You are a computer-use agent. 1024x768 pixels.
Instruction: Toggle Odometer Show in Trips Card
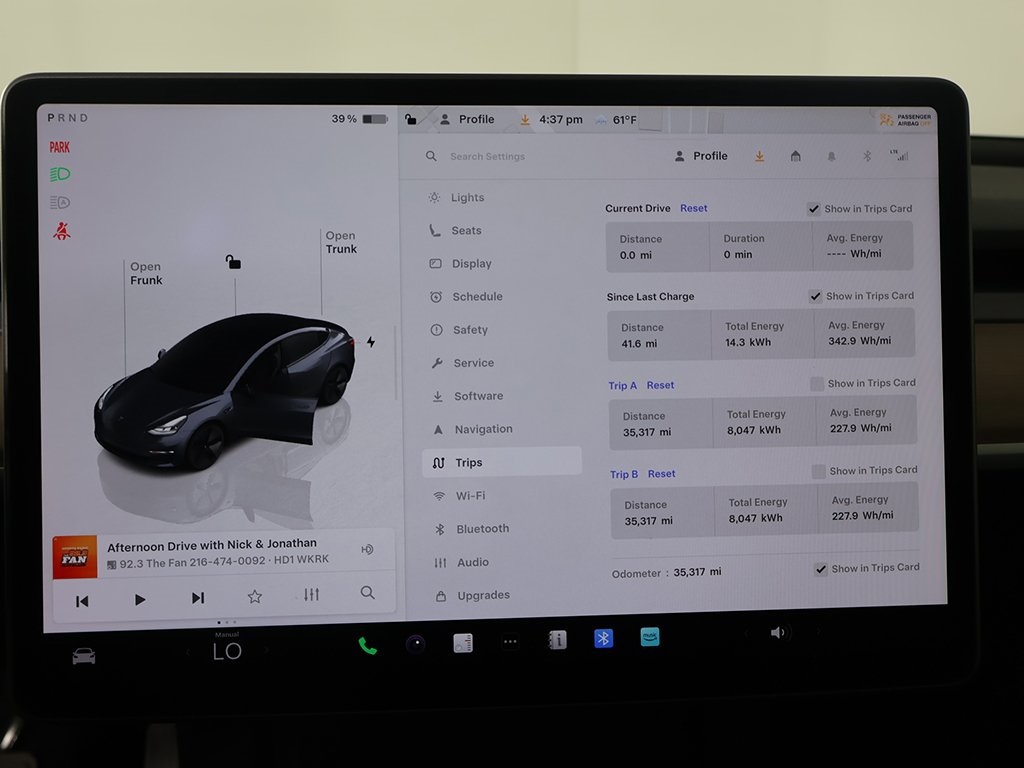pos(821,568)
